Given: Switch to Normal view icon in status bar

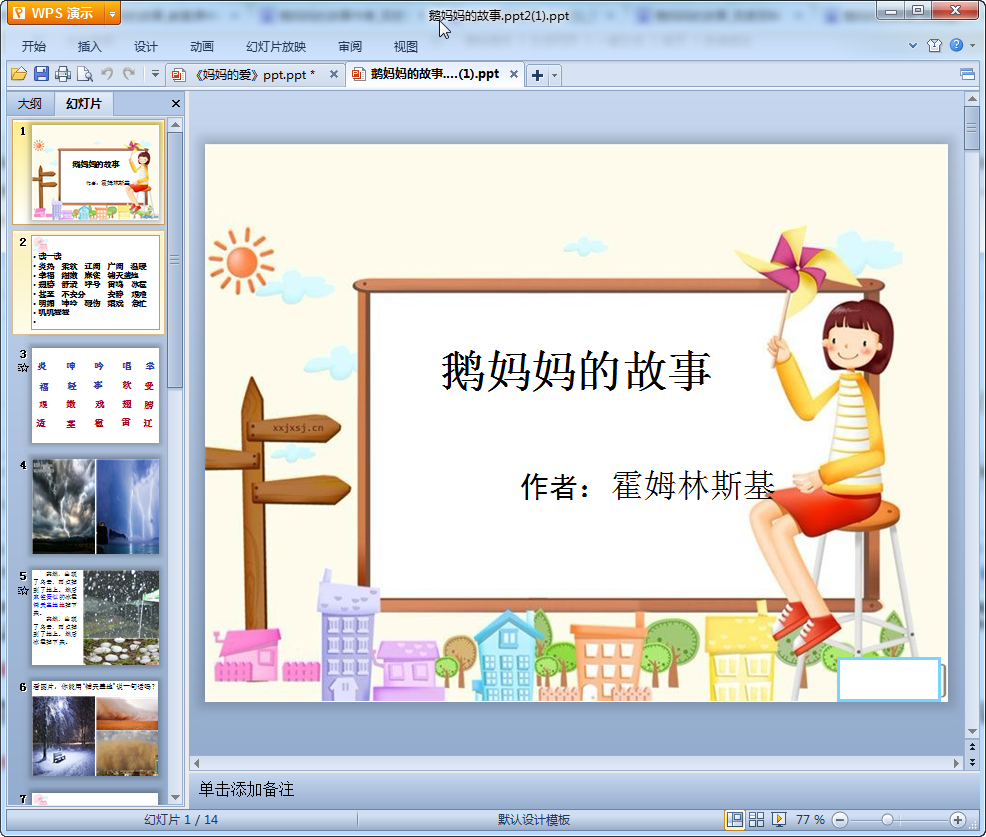Looking at the screenshot, I should (734, 819).
